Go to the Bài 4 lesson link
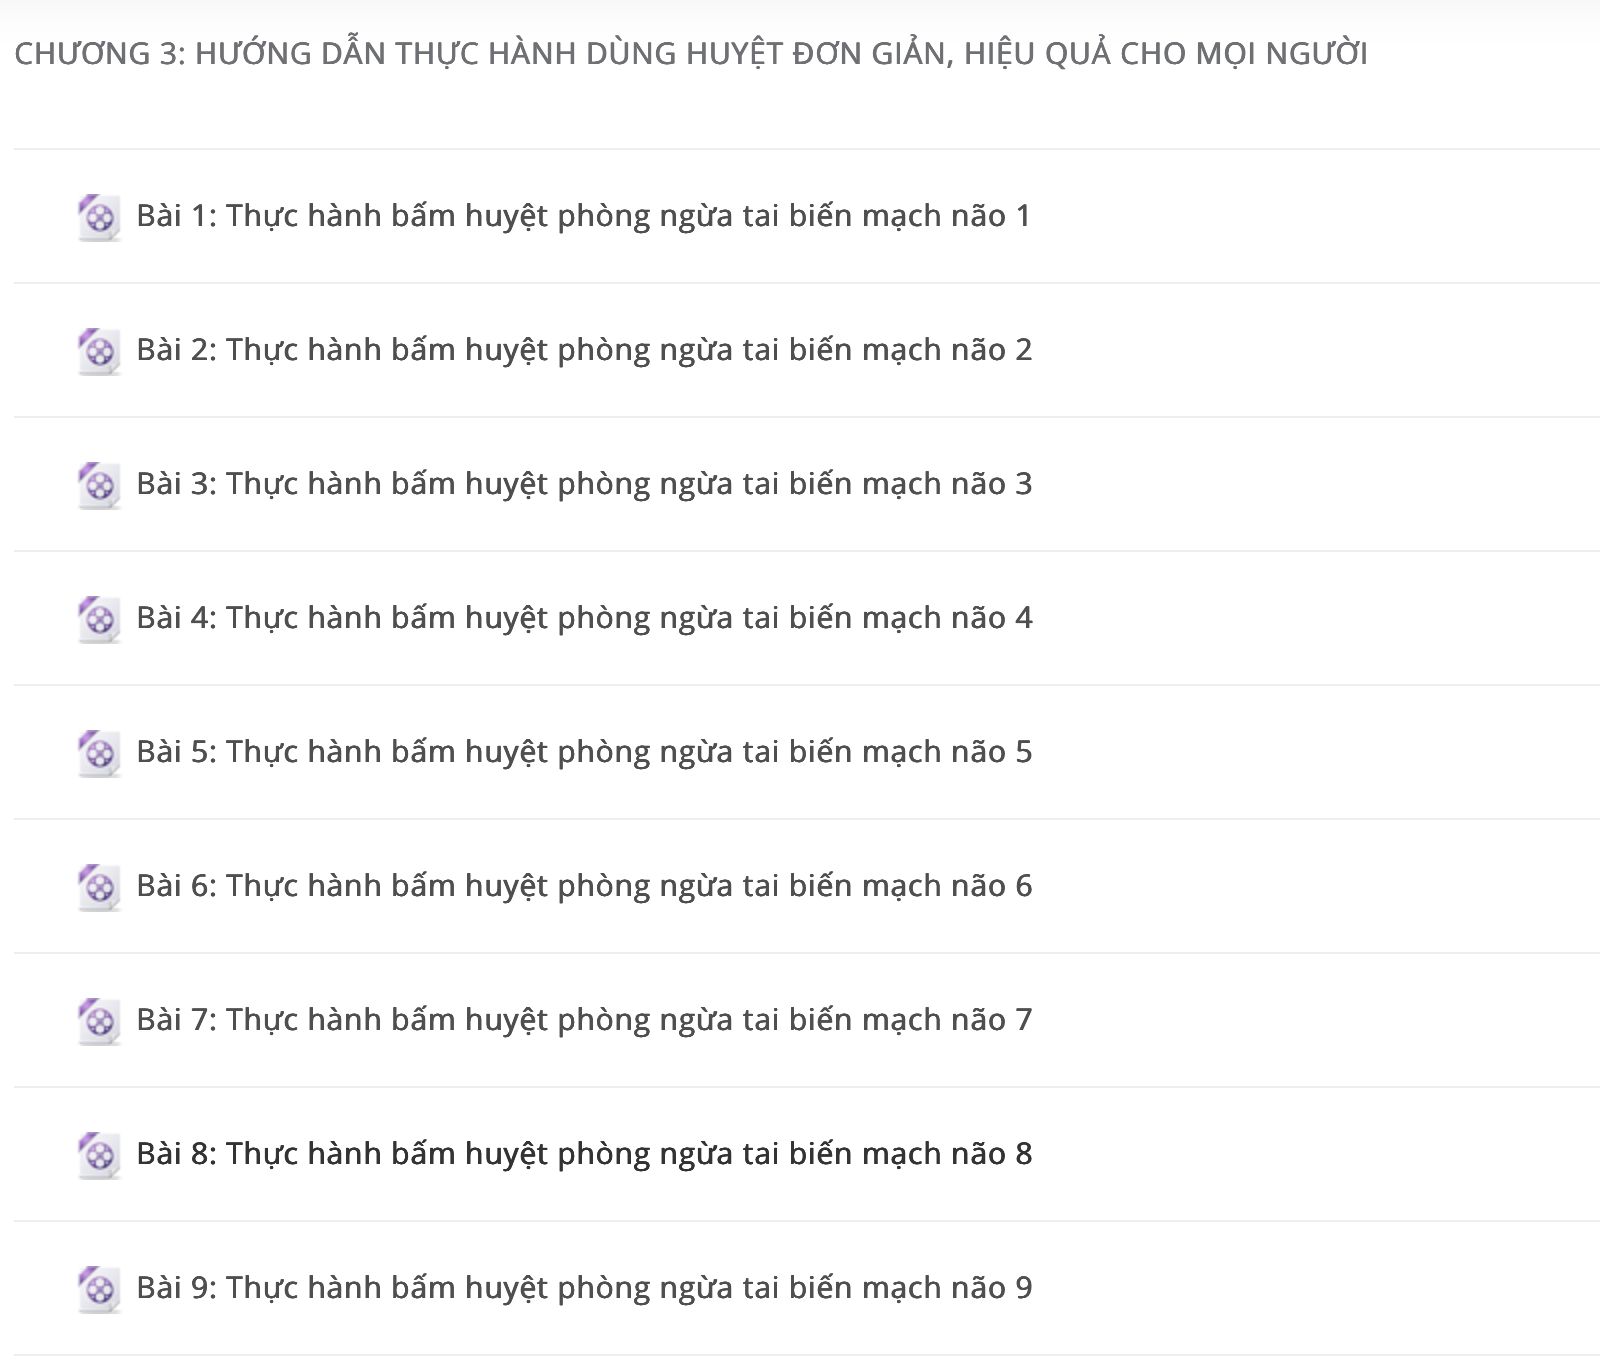This screenshot has width=1600, height=1368. (x=584, y=618)
